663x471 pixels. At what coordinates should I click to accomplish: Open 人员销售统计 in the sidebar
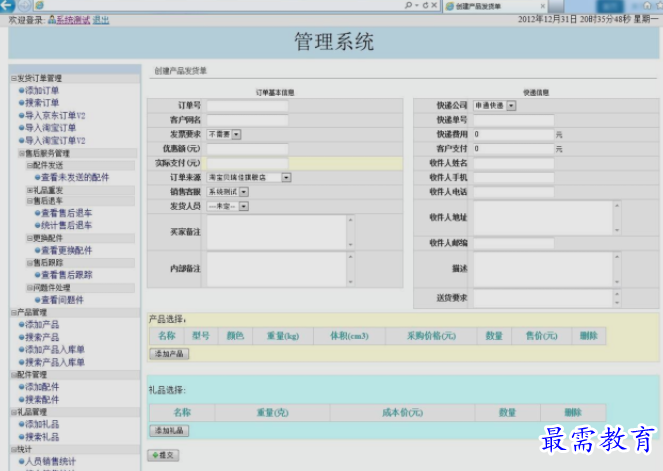coord(50,461)
